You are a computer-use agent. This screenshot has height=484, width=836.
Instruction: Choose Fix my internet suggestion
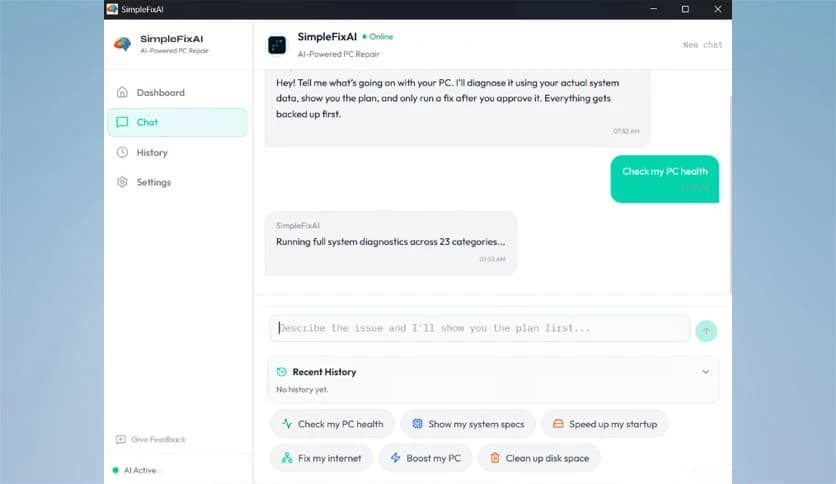pyautogui.click(x=321, y=458)
